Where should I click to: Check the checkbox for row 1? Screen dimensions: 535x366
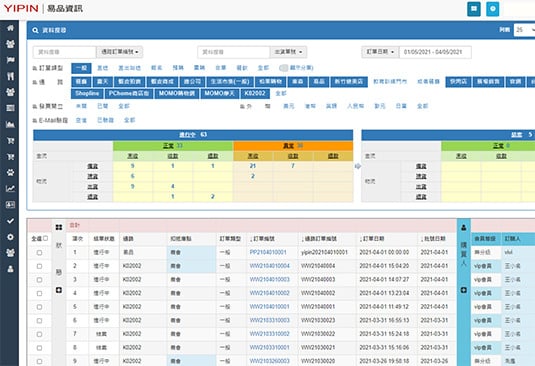[39, 253]
